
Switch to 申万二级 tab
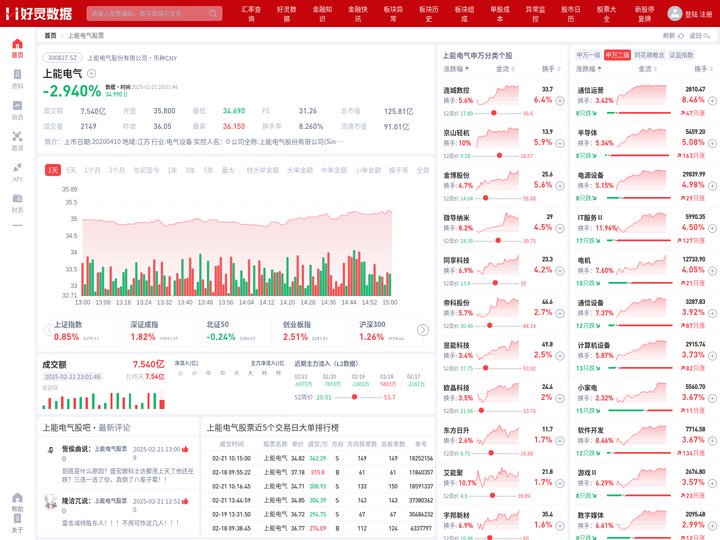(x=617, y=55)
